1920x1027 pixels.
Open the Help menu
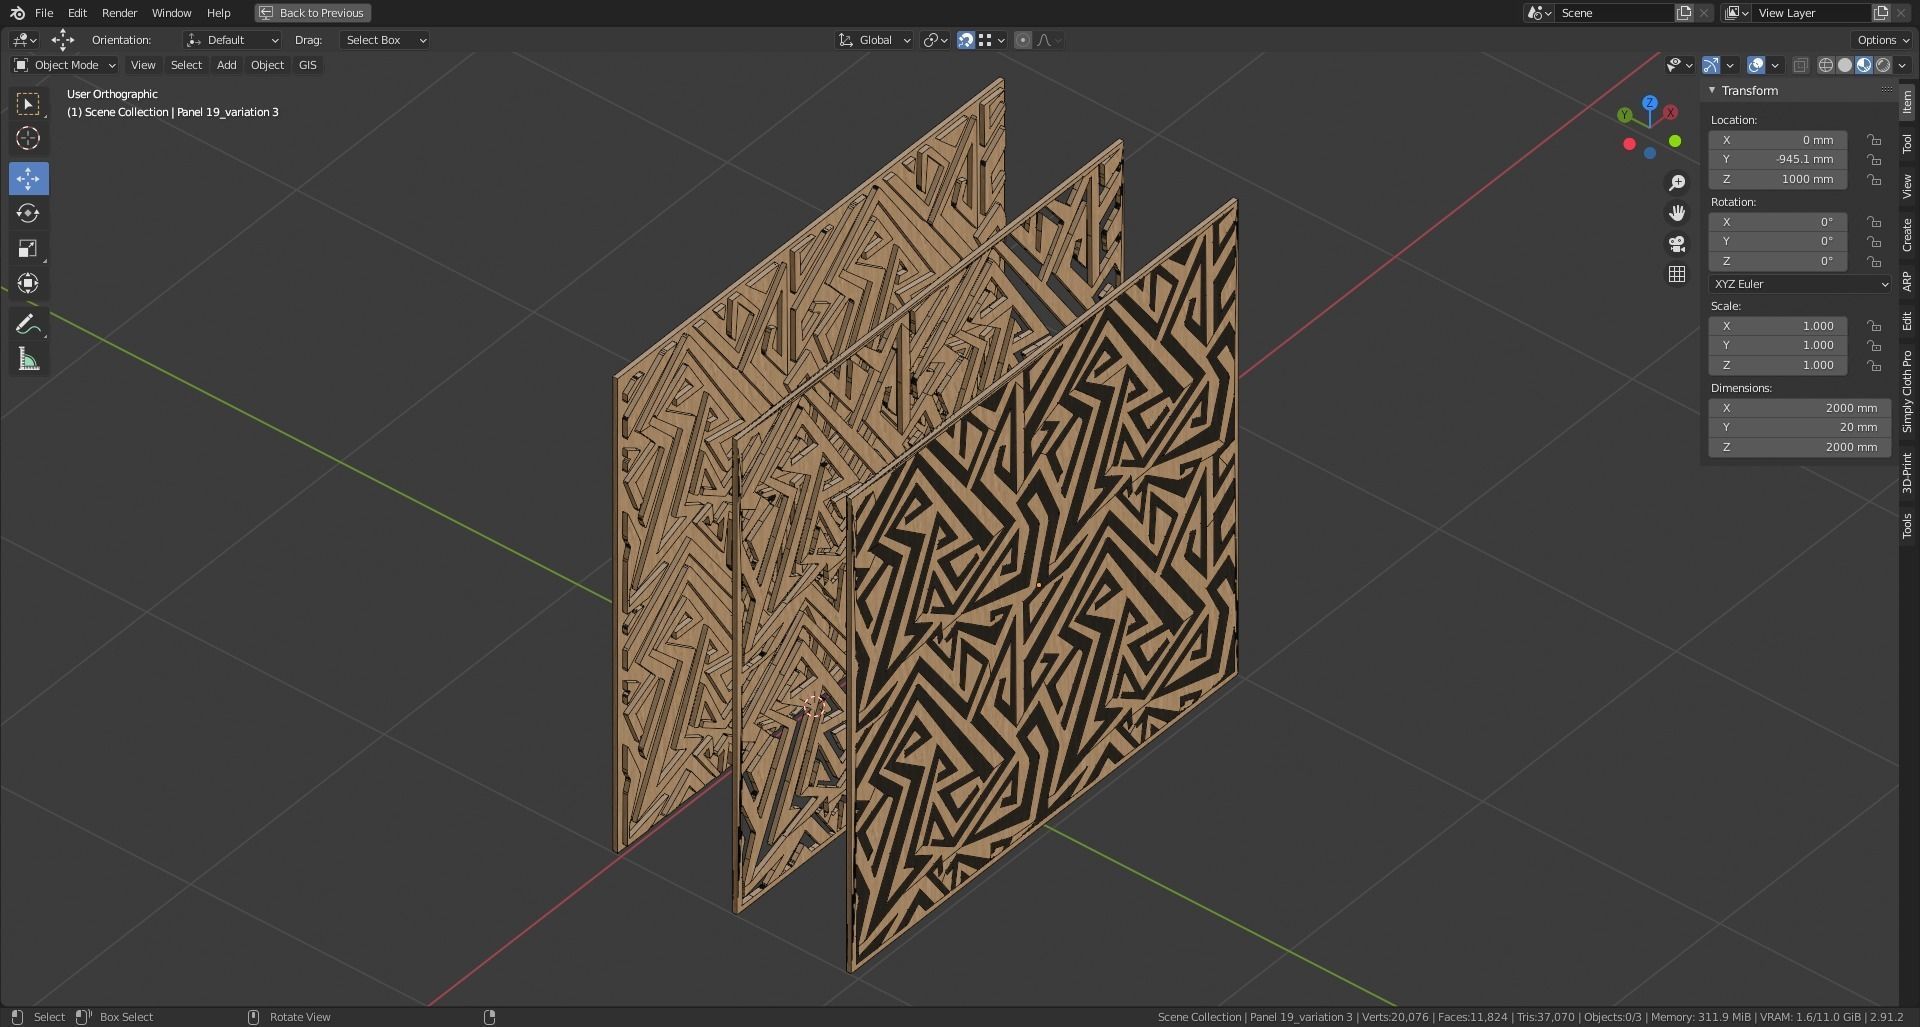218,13
